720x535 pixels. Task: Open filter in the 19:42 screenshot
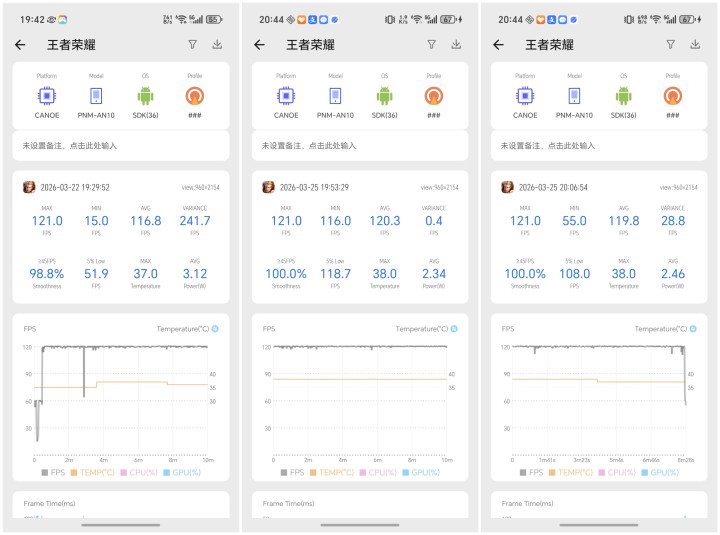192,45
